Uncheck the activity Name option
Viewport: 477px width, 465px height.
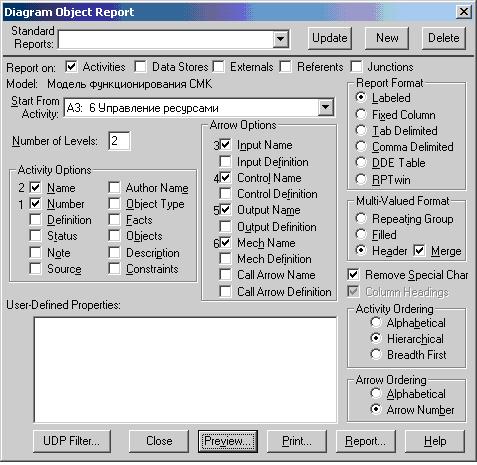[35, 188]
